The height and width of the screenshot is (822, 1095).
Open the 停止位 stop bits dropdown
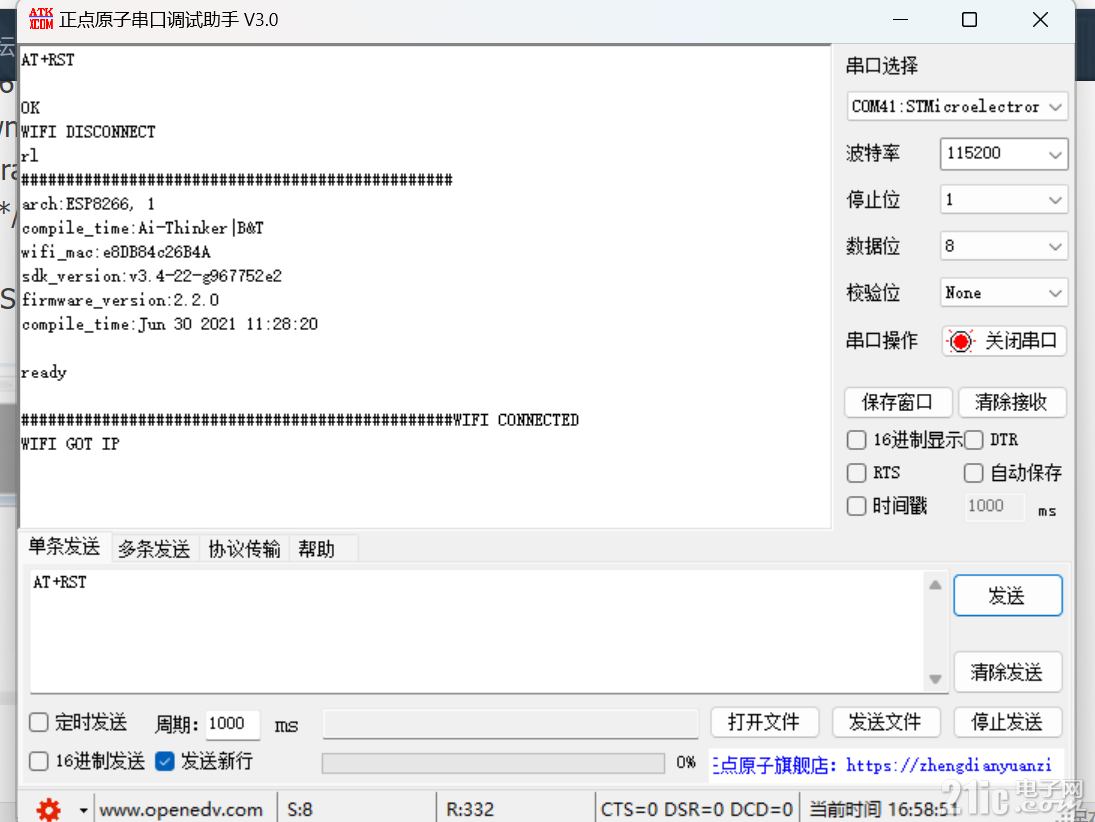(x=1004, y=200)
